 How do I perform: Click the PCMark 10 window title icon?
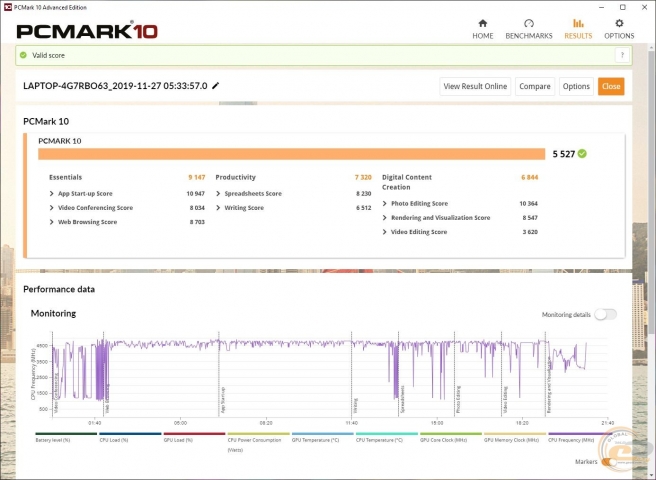click(8, 7)
